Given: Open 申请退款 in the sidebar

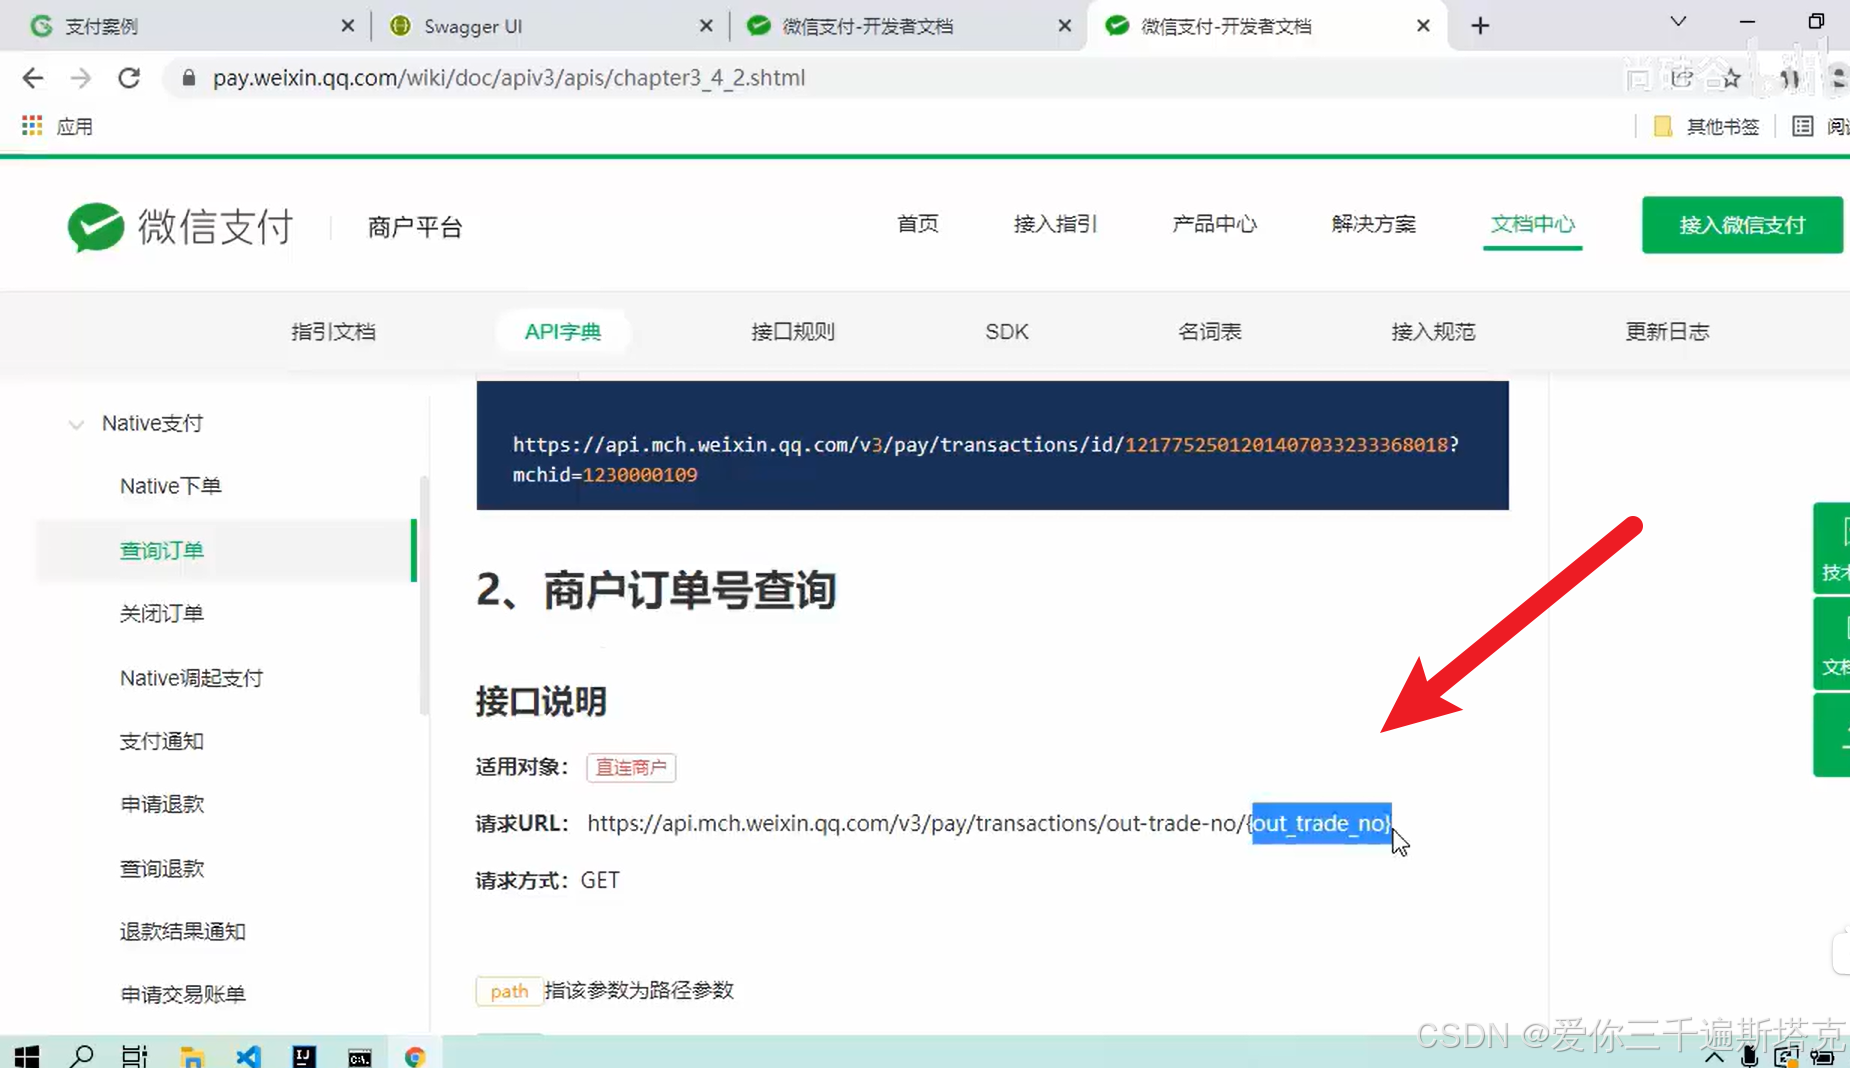Looking at the screenshot, I should point(161,804).
